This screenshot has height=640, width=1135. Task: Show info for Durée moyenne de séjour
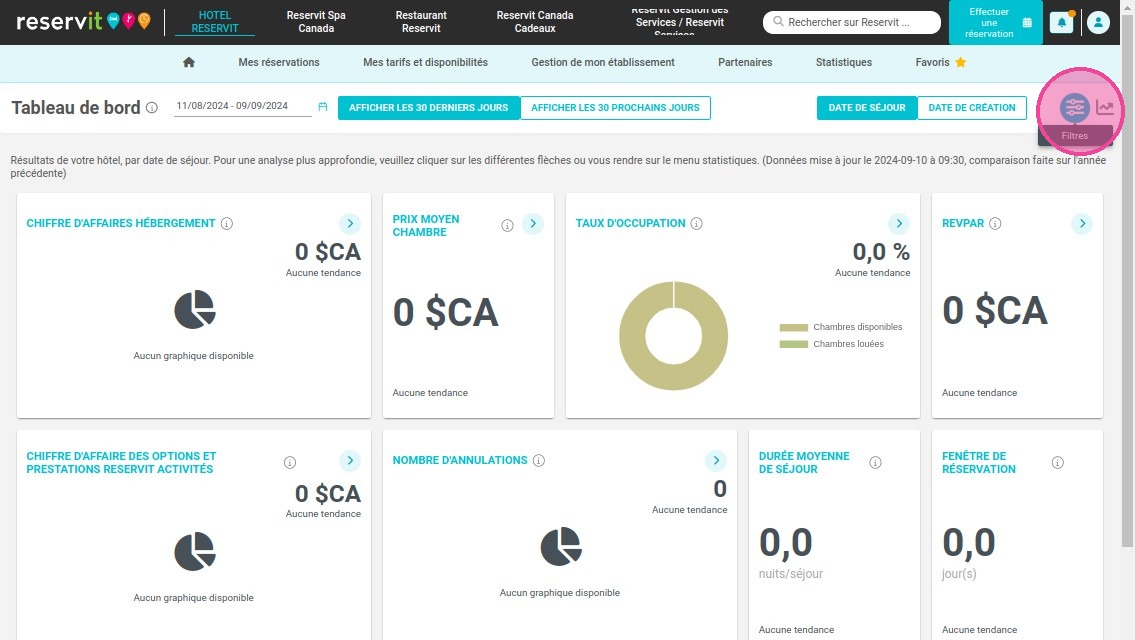(x=875, y=462)
